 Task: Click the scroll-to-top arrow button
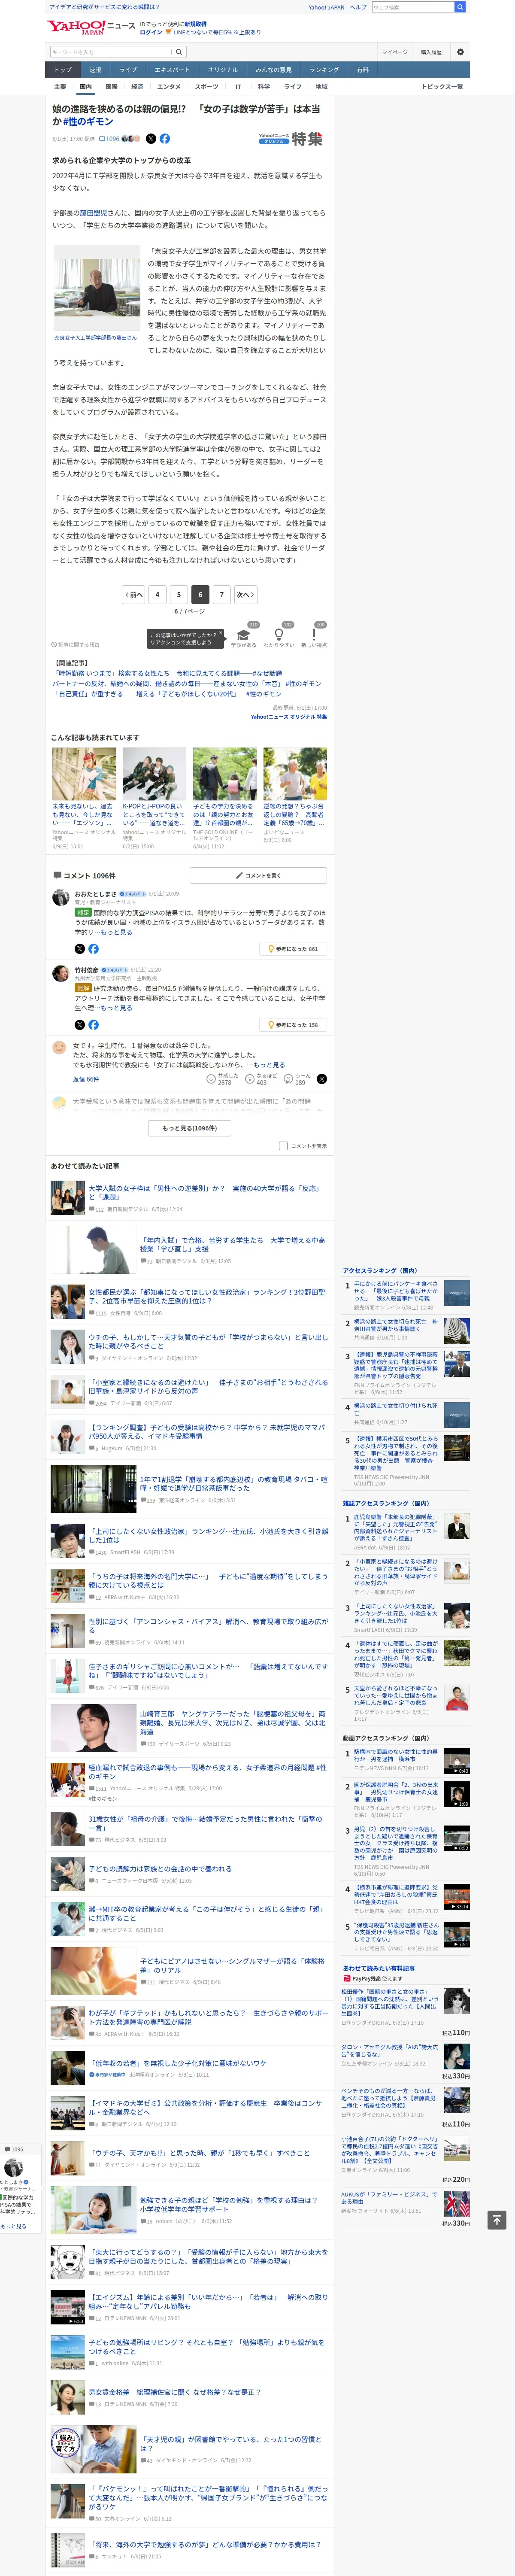[496, 2220]
